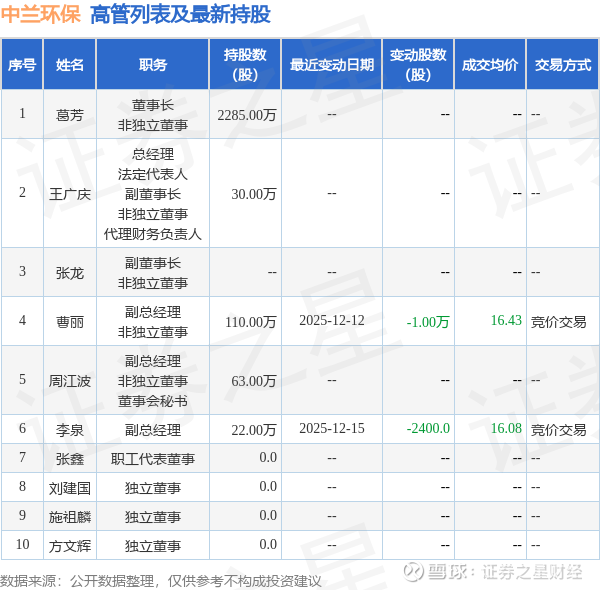Click the 交易方式 column header

click(563, 65)
